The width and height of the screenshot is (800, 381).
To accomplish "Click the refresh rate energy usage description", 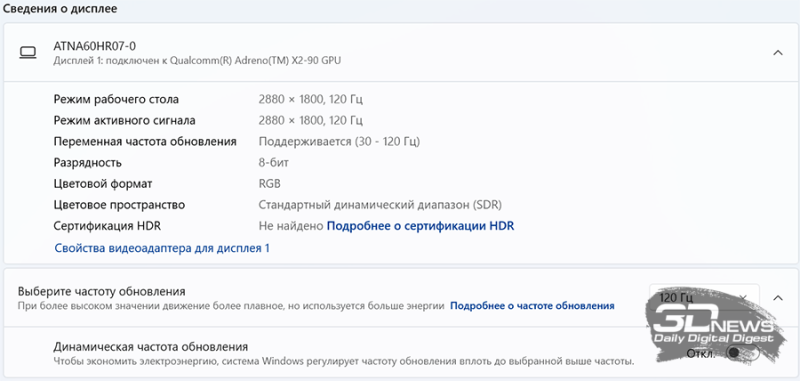I will click(x=231, y=306).
